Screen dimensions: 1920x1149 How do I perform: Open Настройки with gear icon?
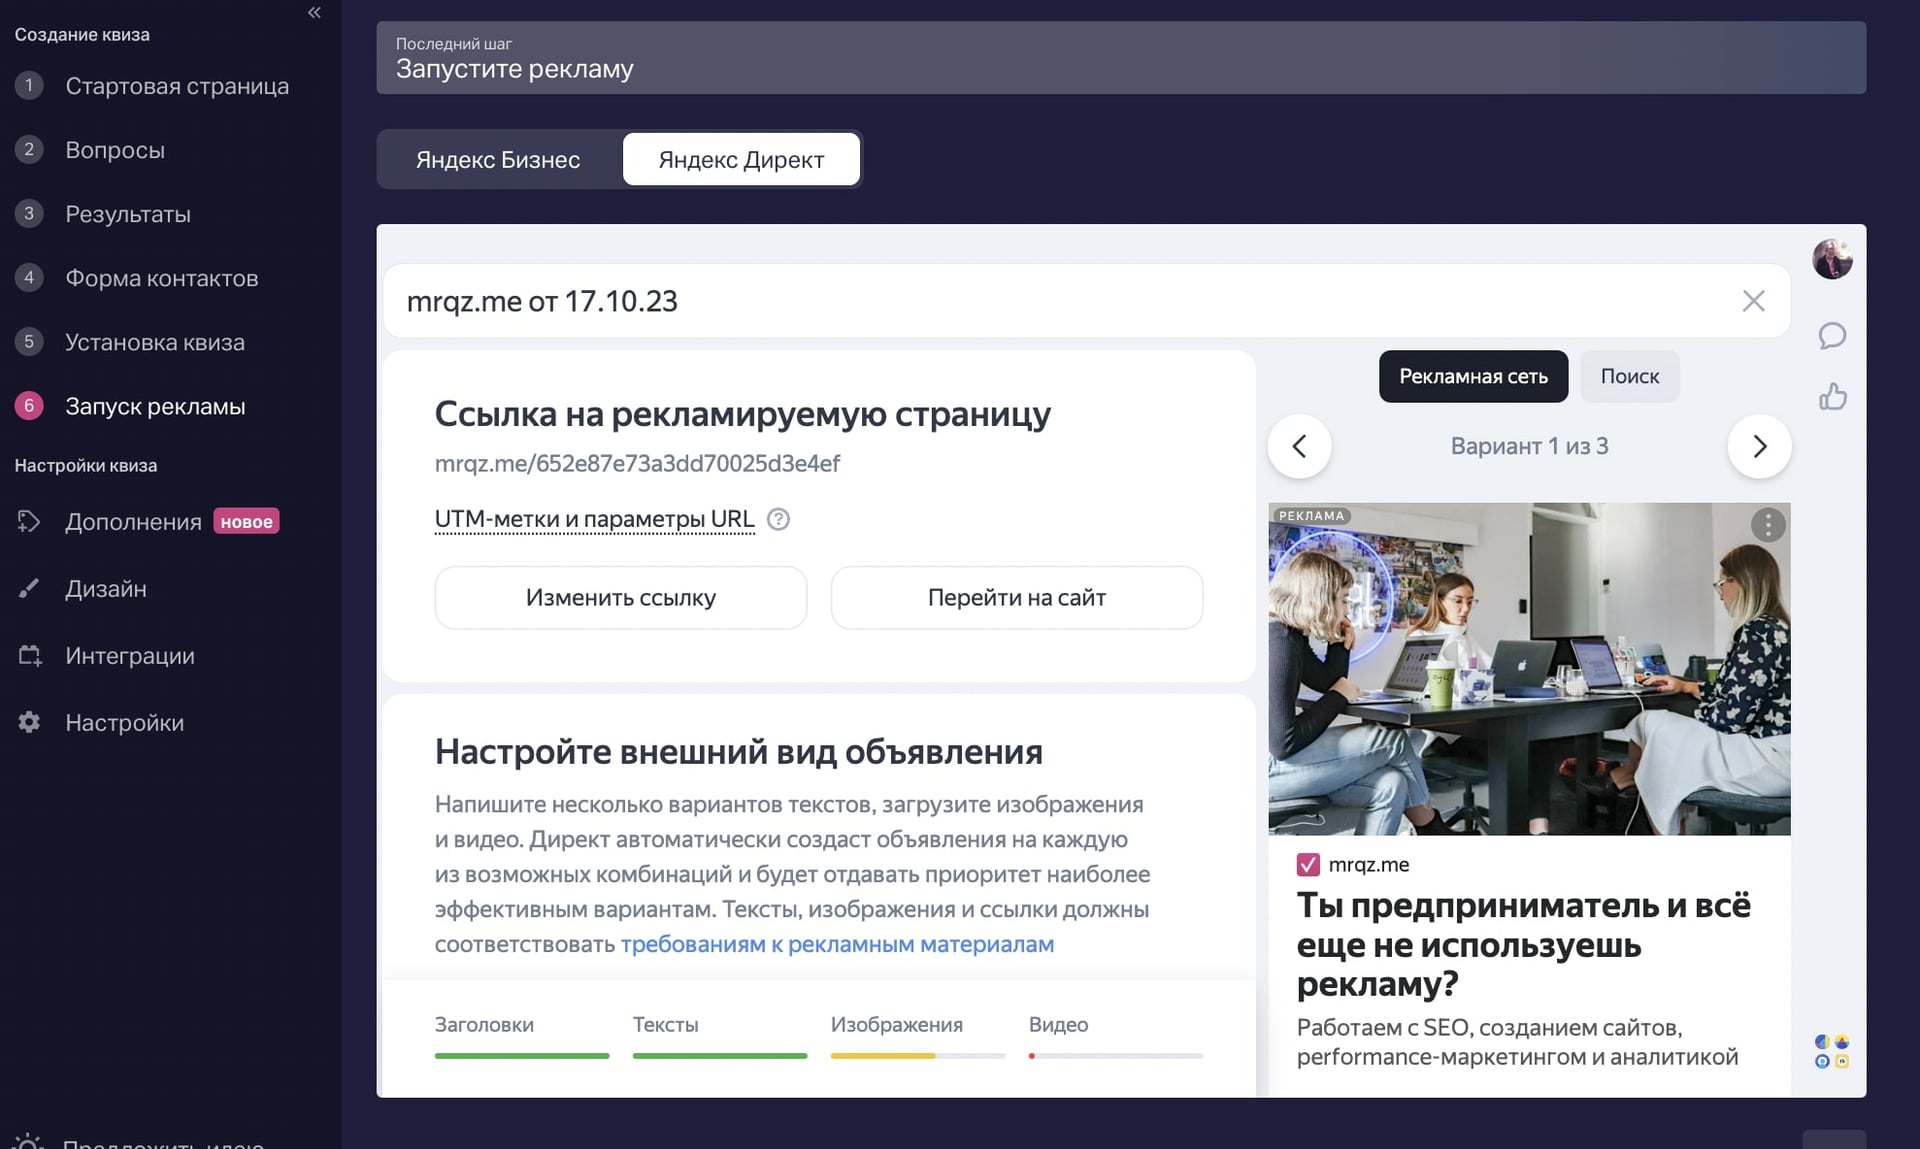click(124, 723)
